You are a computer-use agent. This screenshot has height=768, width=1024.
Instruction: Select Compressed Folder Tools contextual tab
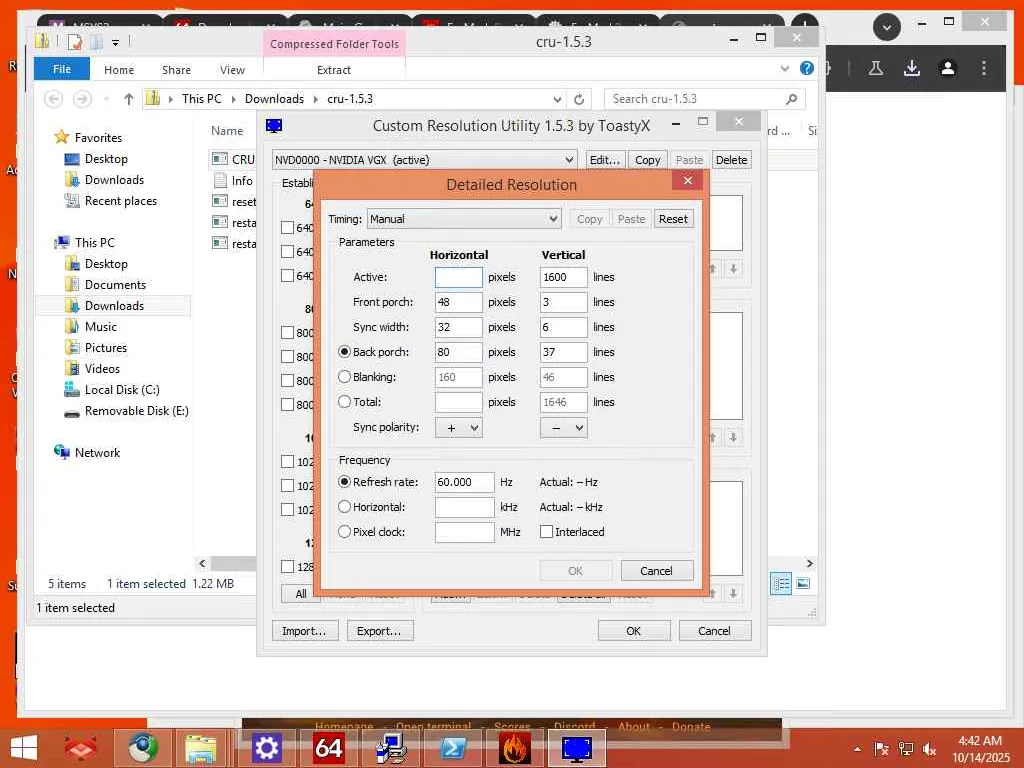(334, 44)
